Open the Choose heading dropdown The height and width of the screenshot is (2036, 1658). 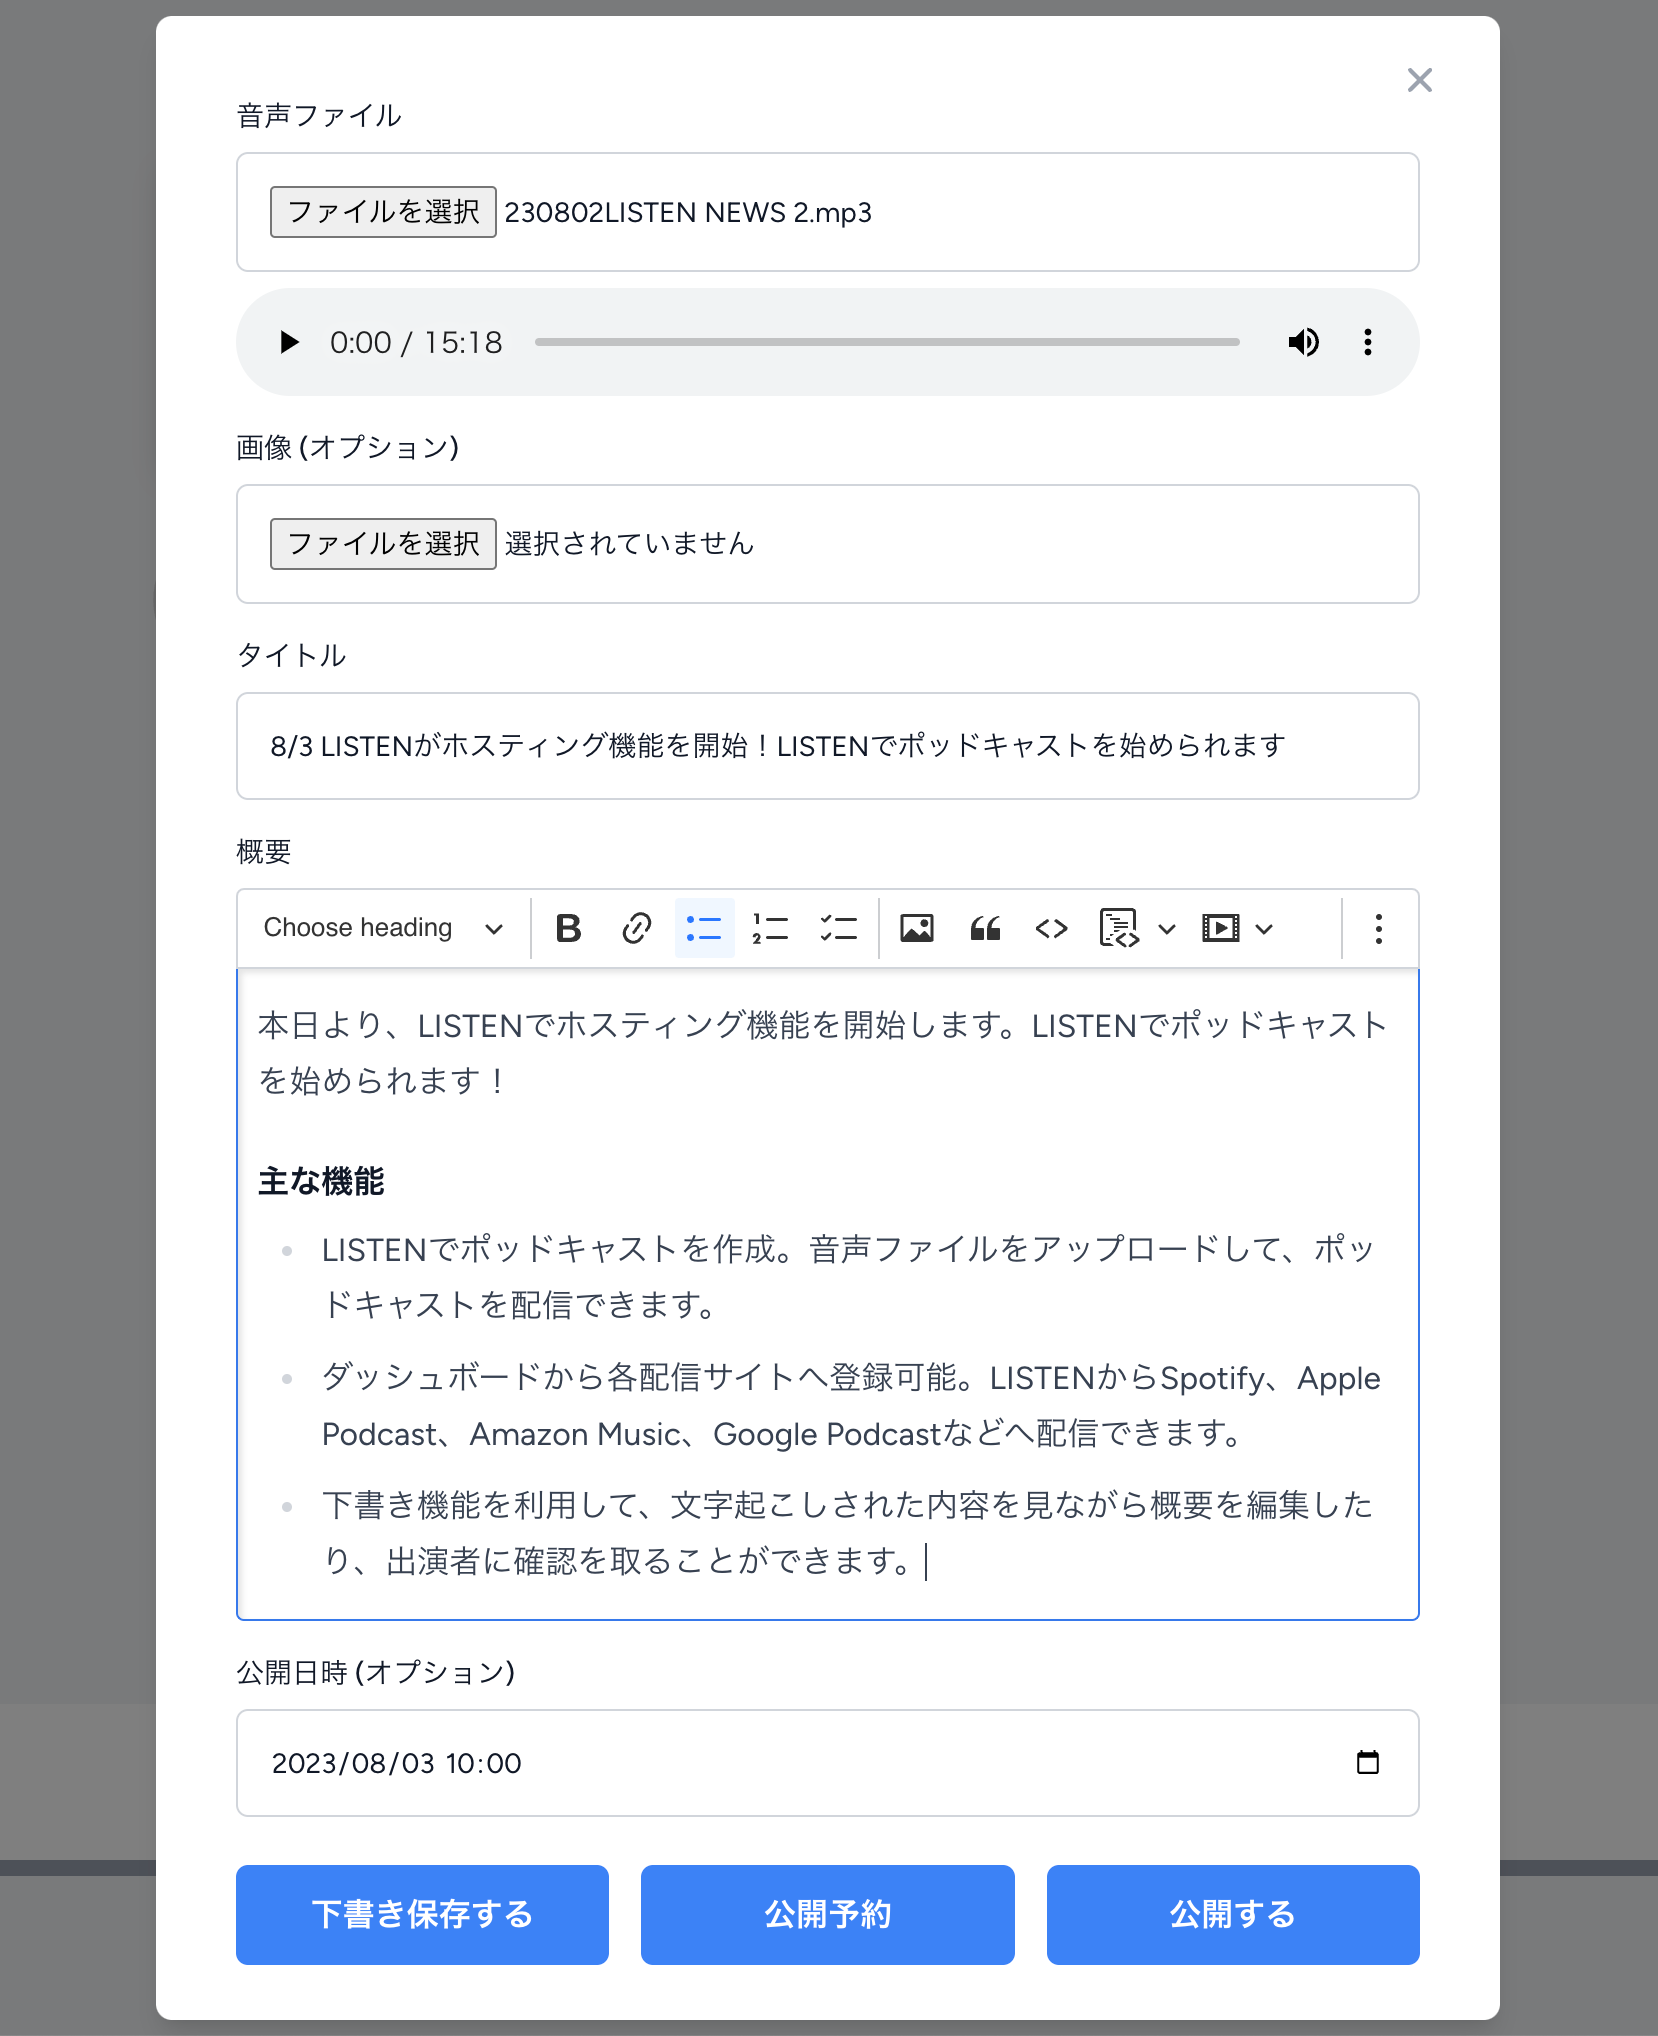tap(383, 929)
